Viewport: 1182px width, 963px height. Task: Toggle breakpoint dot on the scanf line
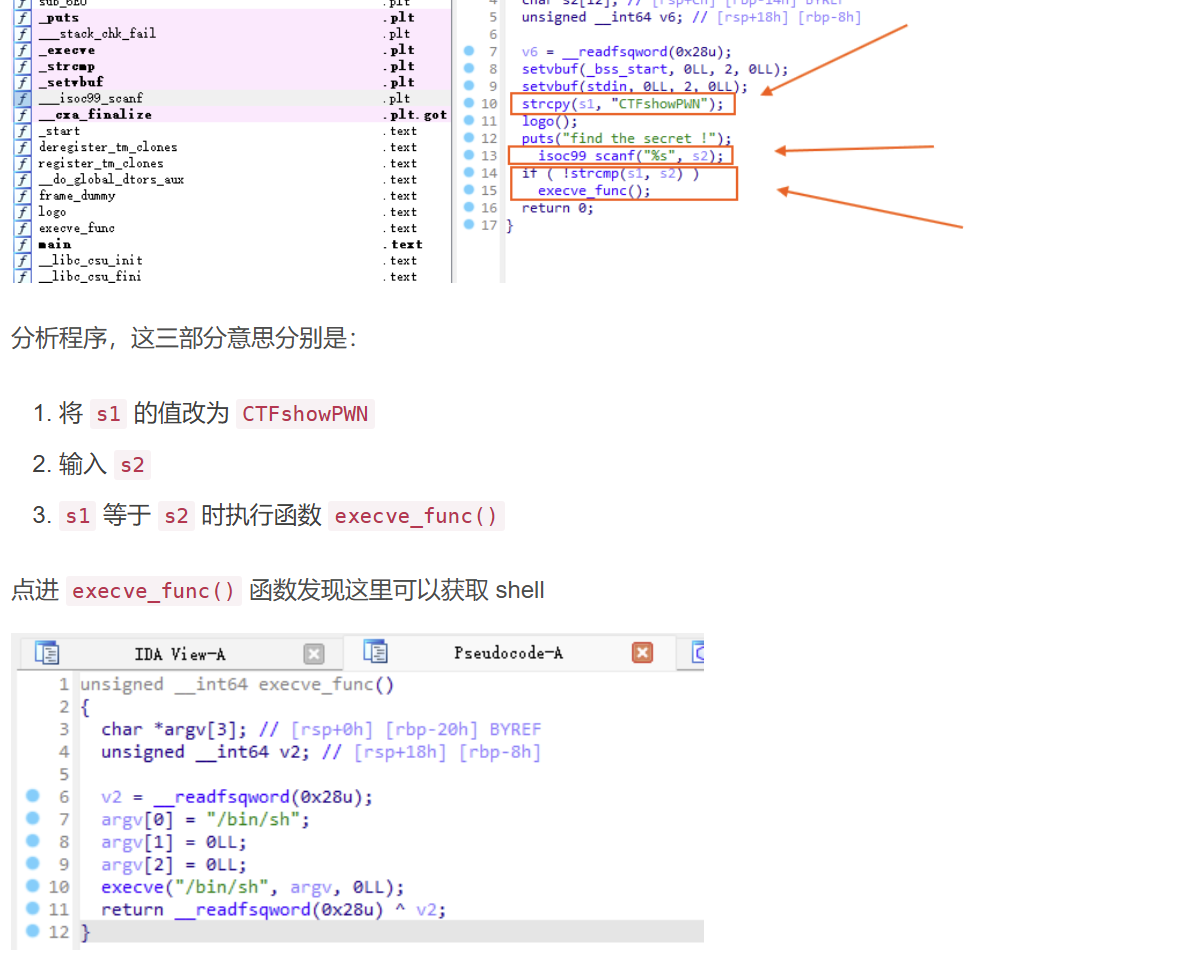[x=468, y=156]
